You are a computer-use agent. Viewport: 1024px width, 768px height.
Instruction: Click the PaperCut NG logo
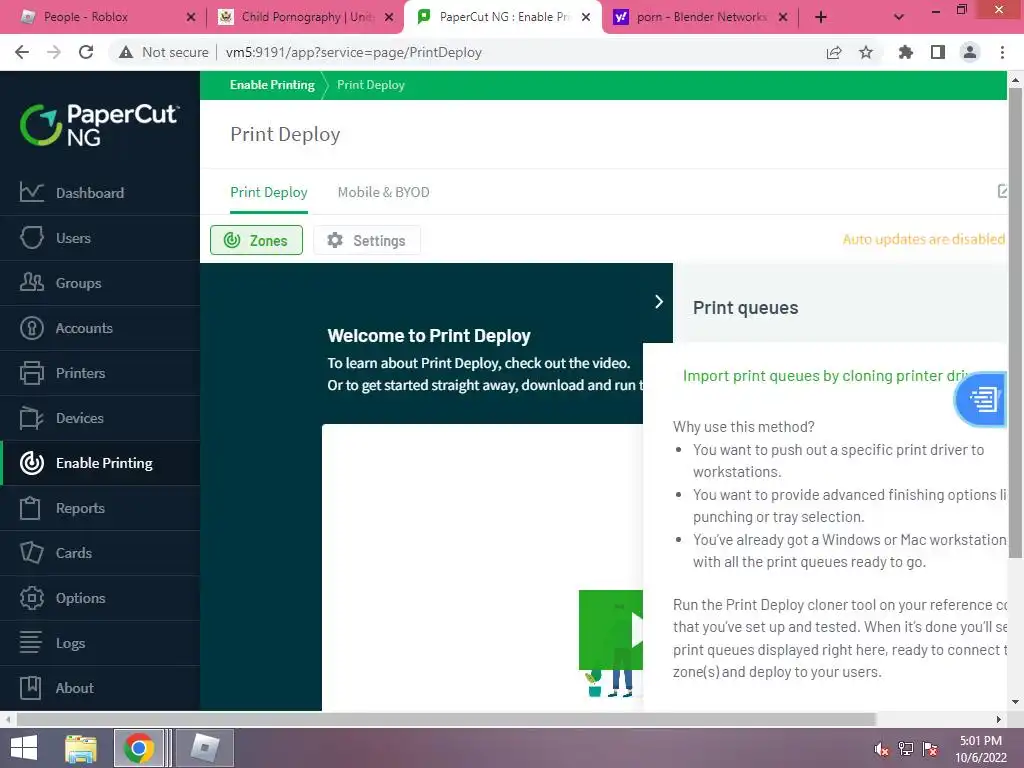tap(99, 124)
